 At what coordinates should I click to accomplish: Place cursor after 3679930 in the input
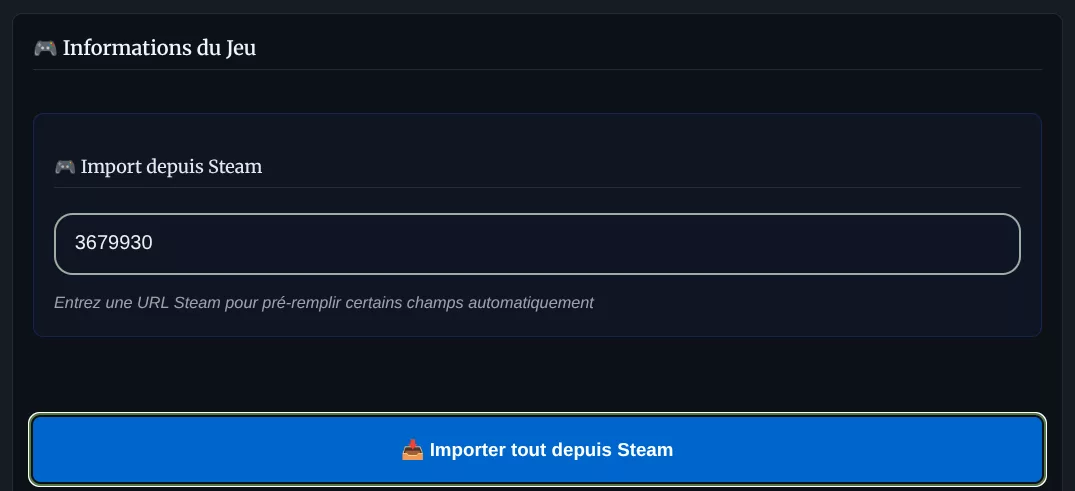tap(154, 243)
